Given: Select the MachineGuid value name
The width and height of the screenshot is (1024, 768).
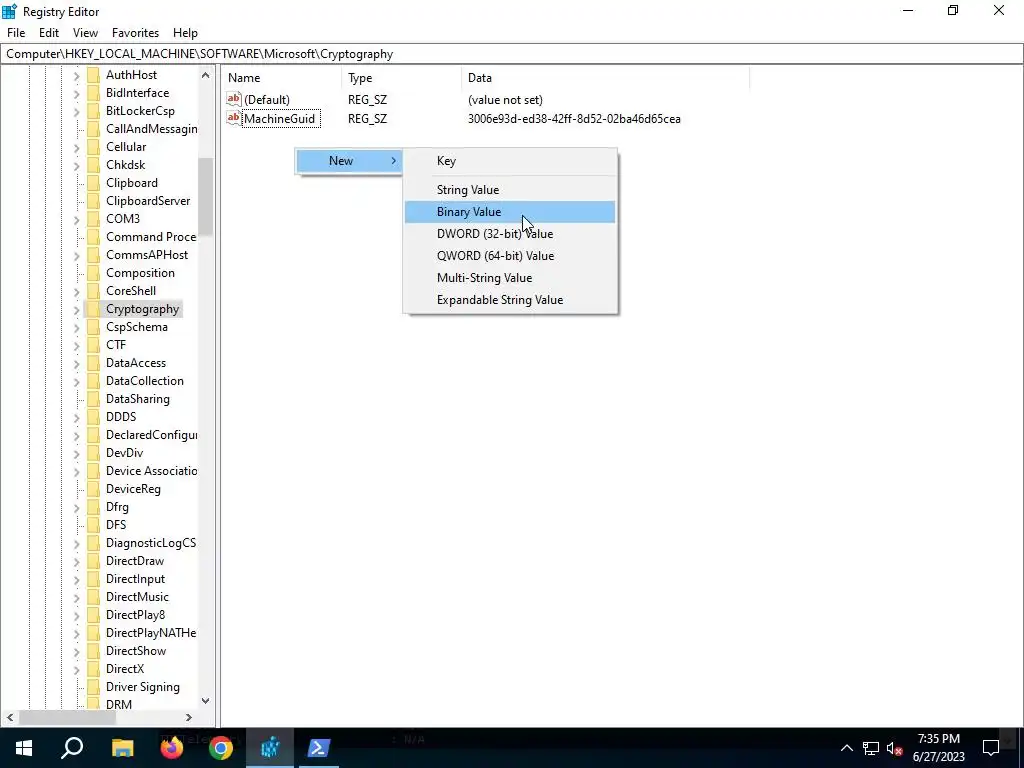Looking at the screenshot, I should coord(280,119).
